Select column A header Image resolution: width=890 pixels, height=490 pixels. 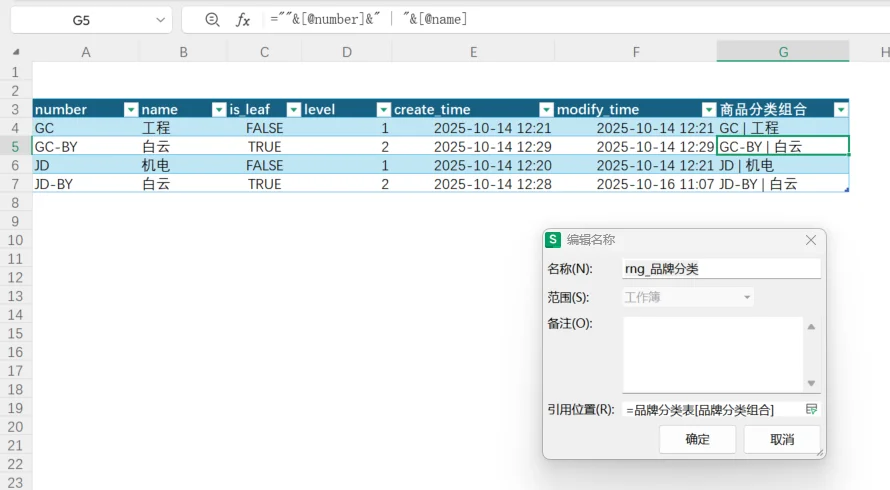pos(86,52)
